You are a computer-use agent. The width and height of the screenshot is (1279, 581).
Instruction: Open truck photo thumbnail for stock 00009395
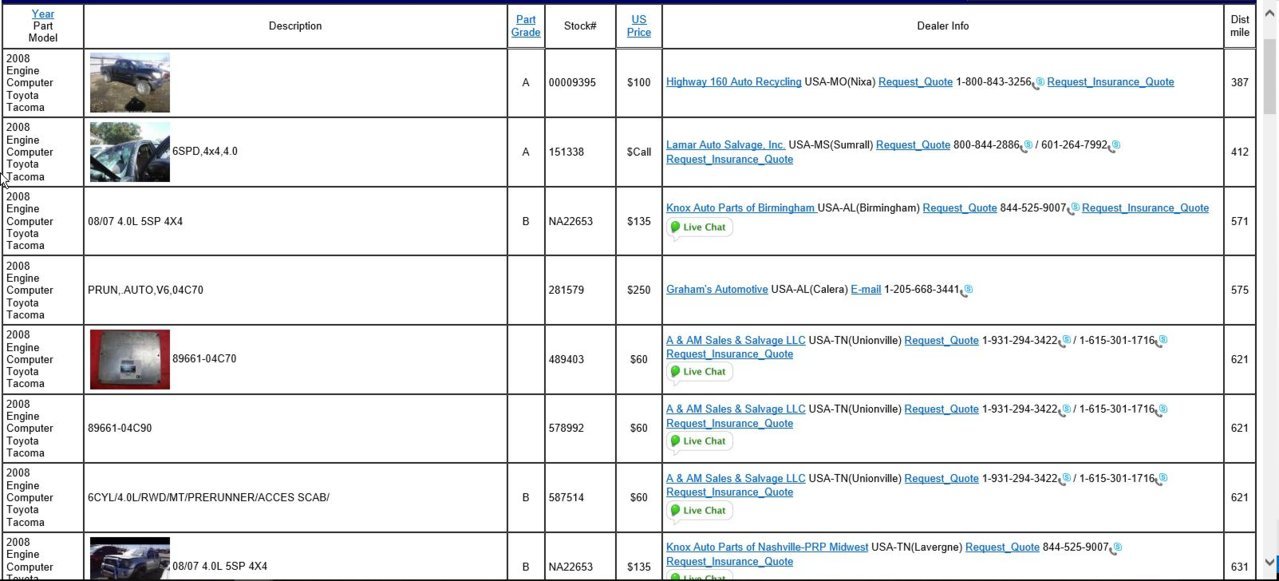pyautogui.click(x=130, y=83)
